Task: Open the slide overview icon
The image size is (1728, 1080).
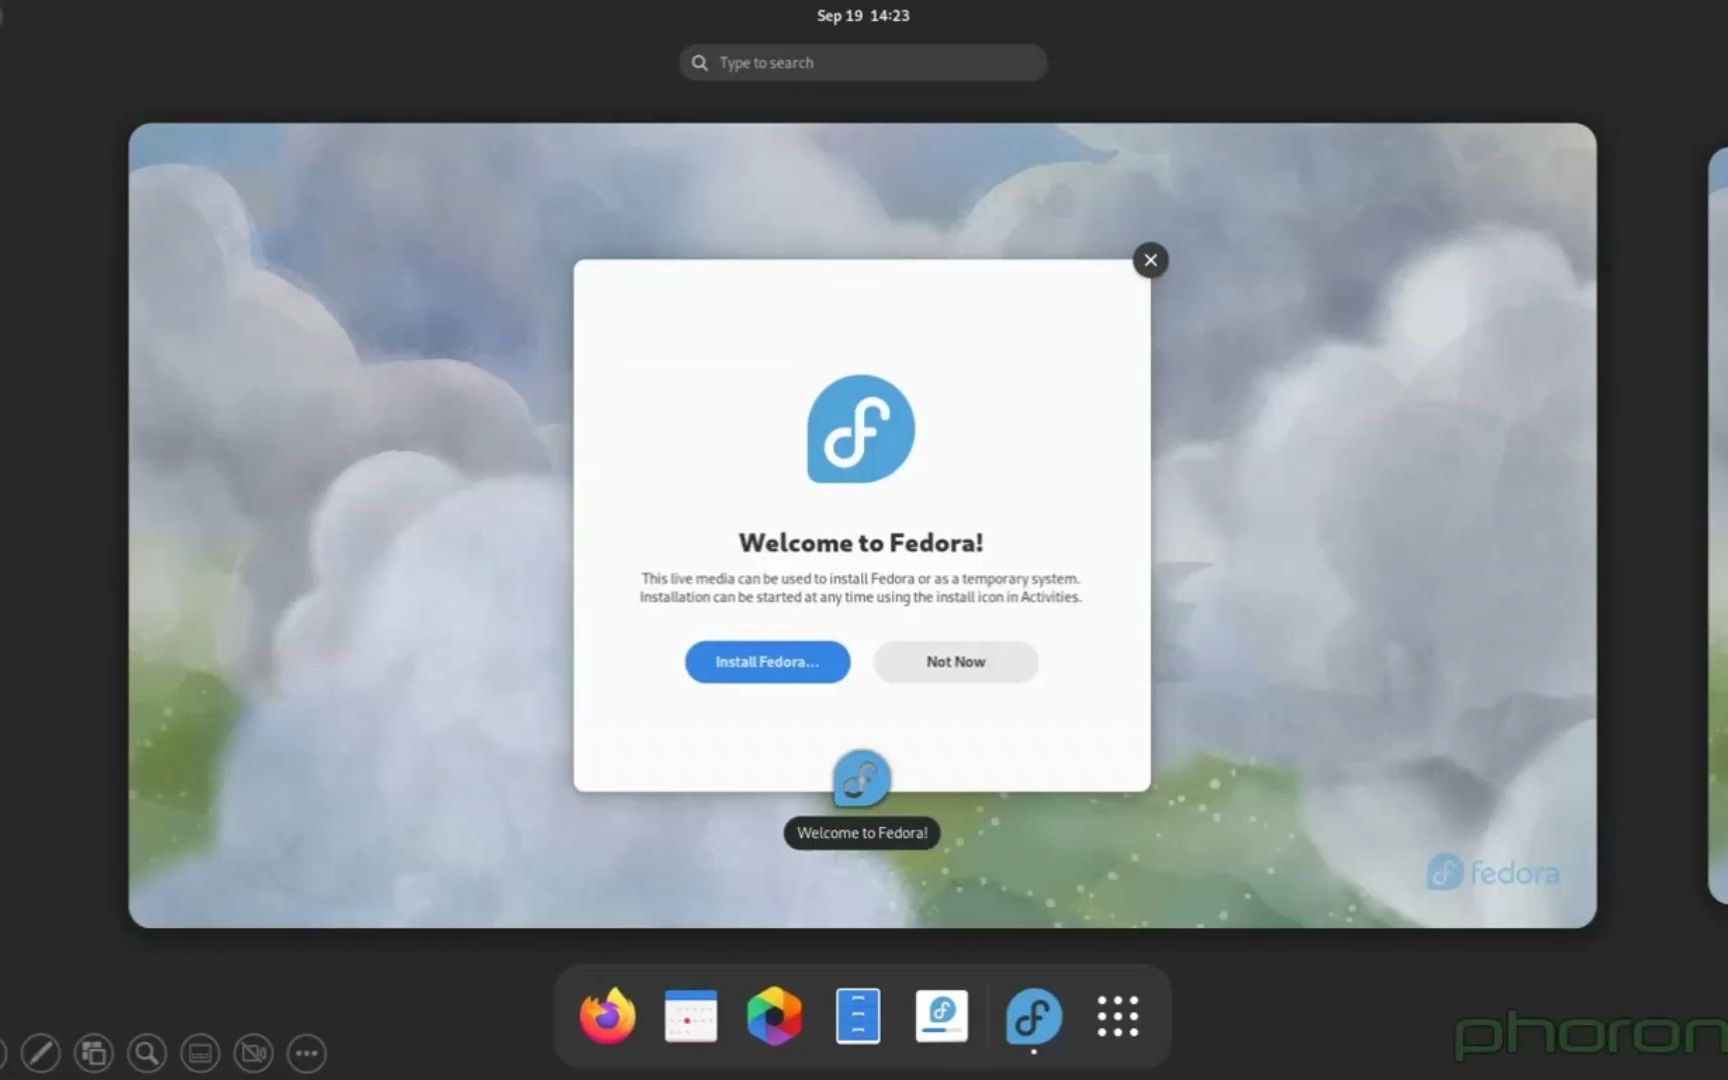Action: click(x=94, y=1053)
